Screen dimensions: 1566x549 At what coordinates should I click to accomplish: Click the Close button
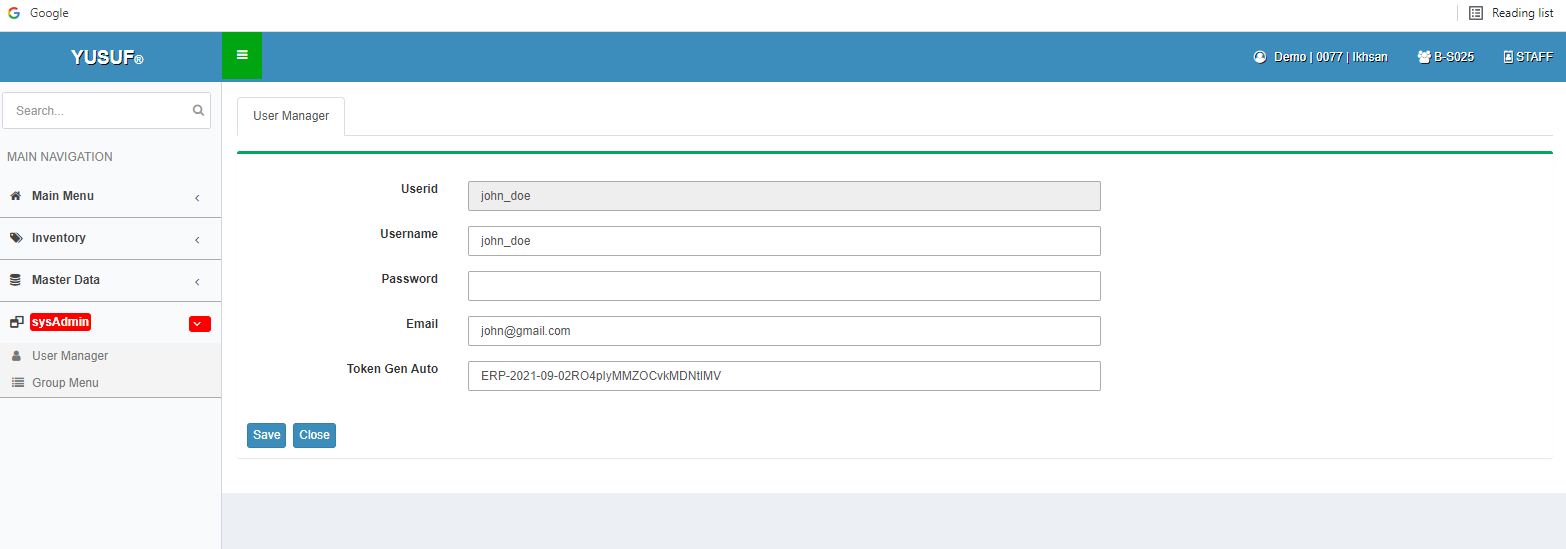coord(314,435)
